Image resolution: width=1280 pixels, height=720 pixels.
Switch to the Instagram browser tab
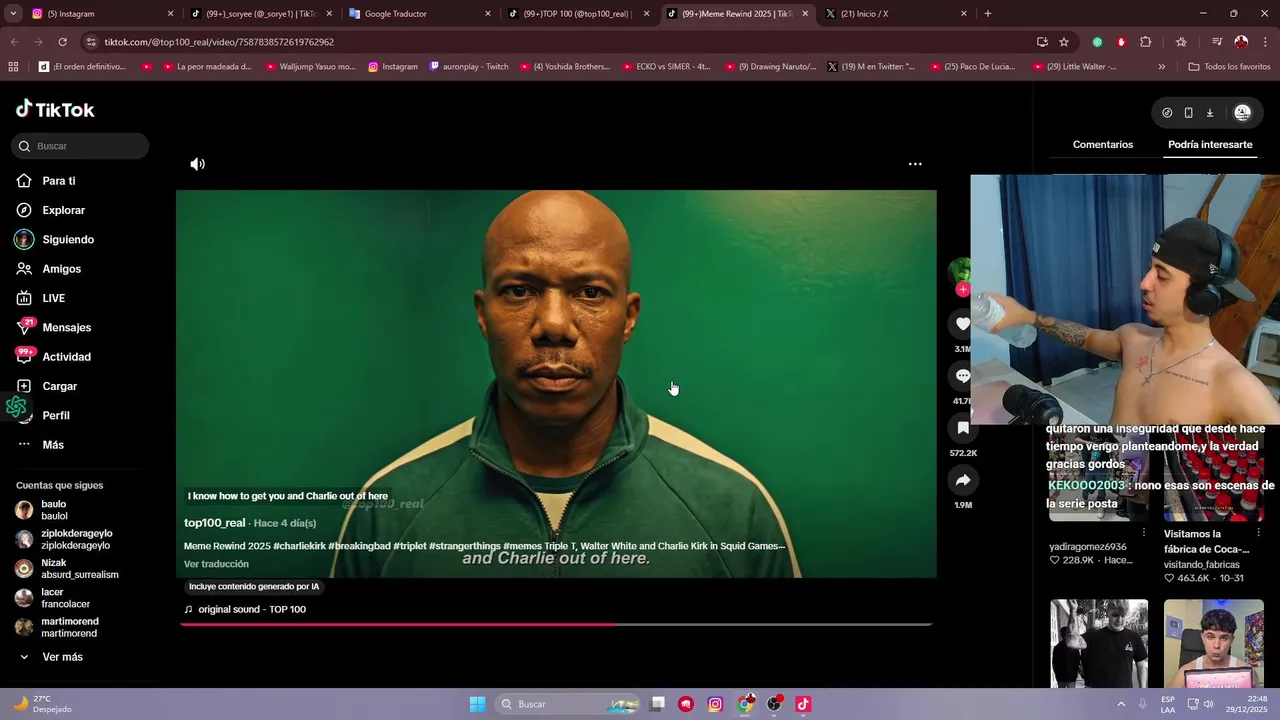(100, 14)
